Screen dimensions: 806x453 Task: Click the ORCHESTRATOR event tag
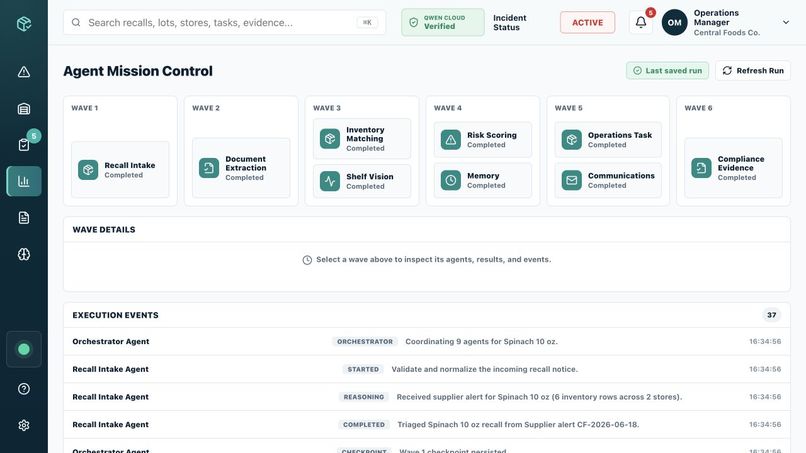coord(364,341)
